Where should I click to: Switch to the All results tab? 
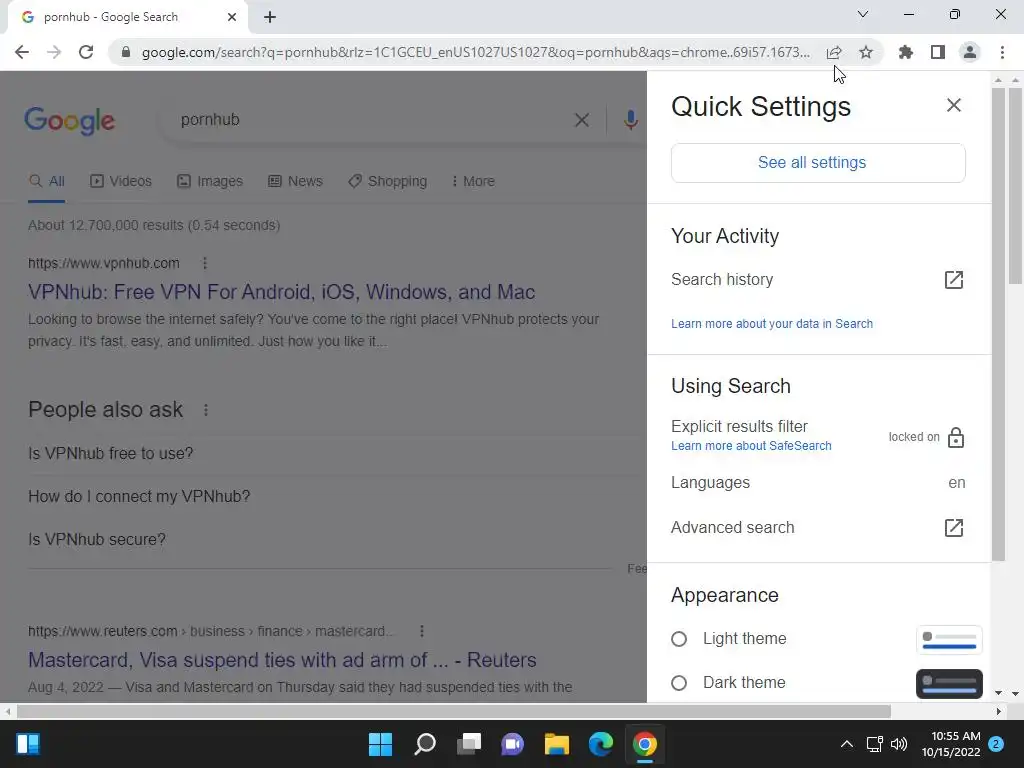click(46, 182)
